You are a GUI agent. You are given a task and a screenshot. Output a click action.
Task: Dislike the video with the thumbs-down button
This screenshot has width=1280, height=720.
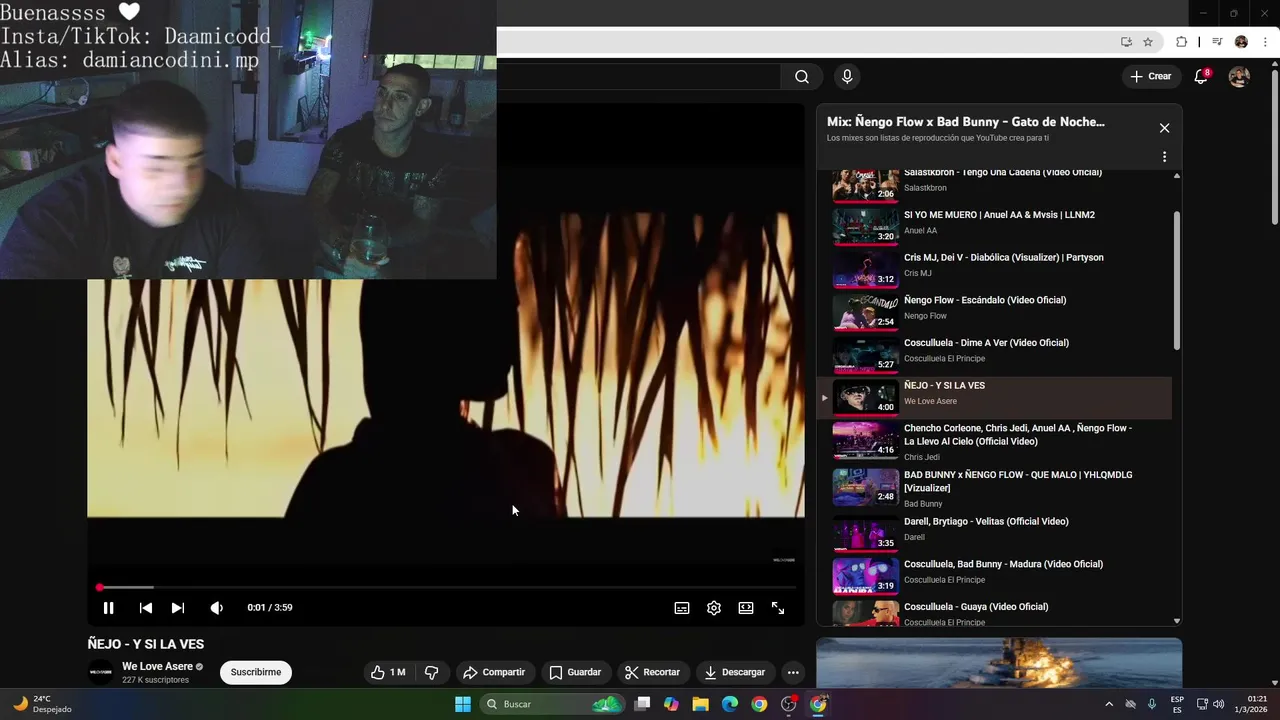[x=432, y=673]
